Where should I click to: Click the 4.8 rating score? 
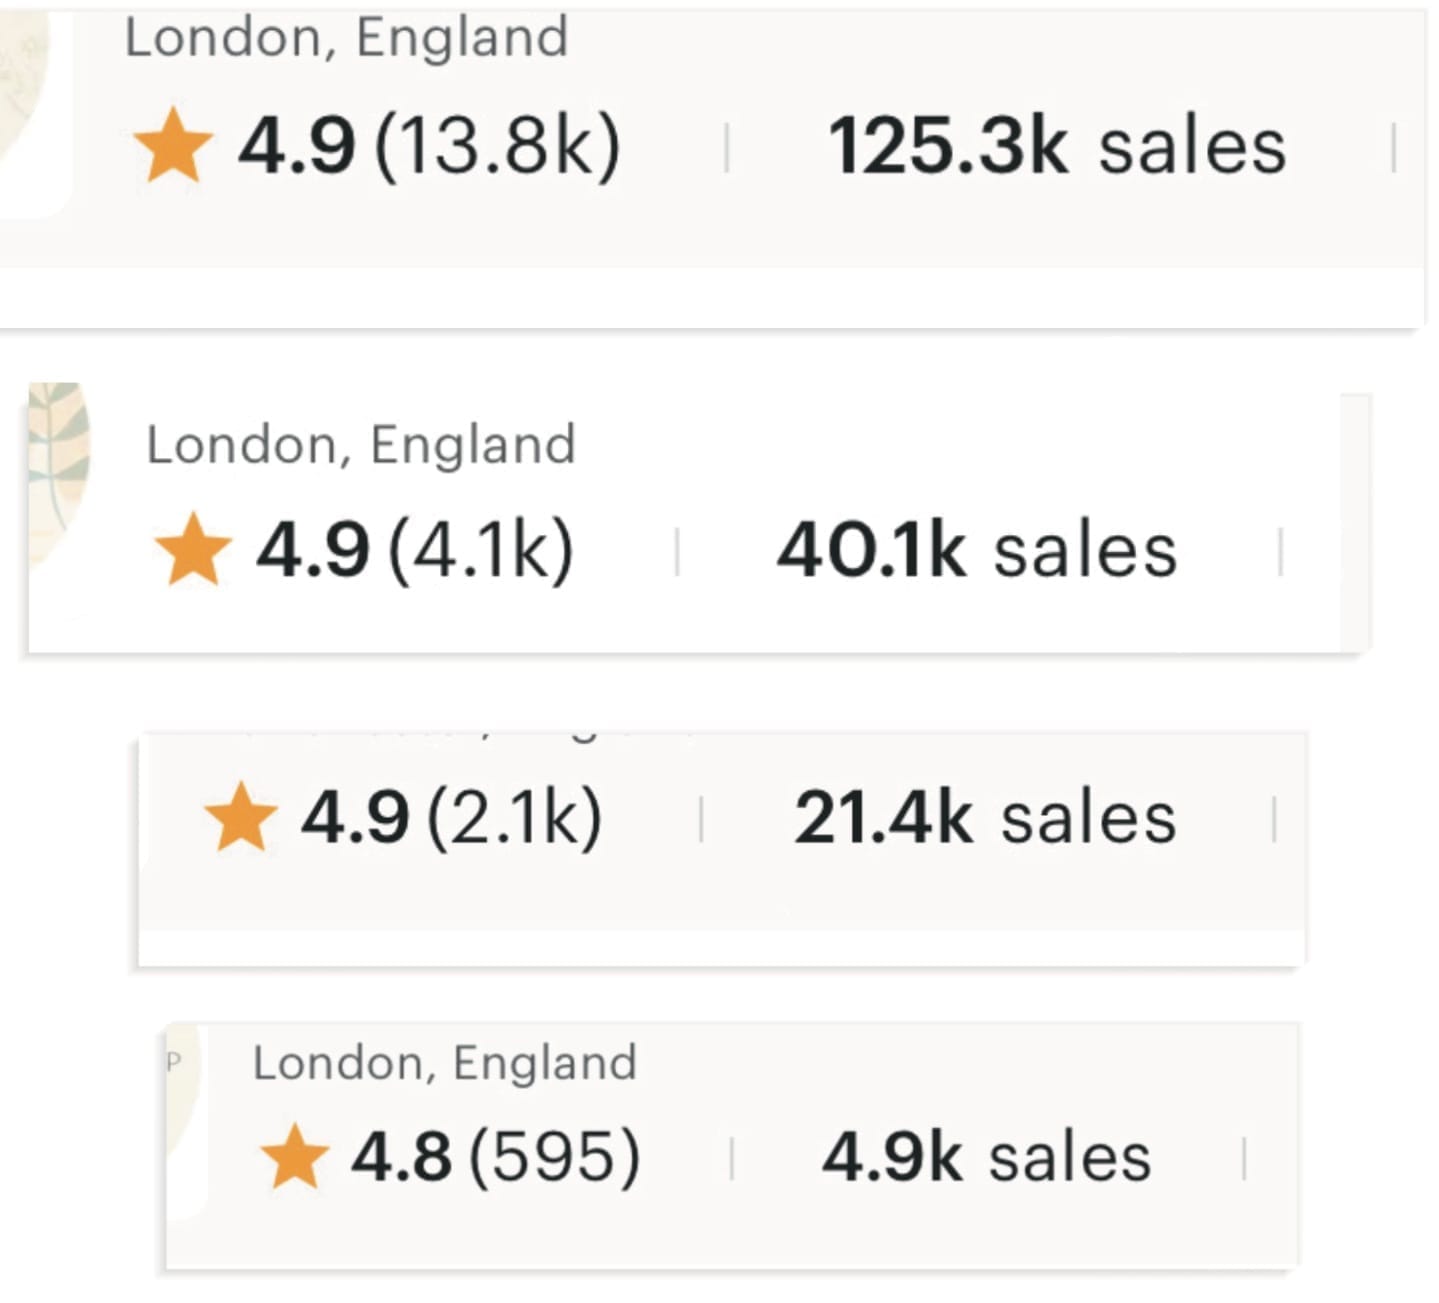point(401,1158)
